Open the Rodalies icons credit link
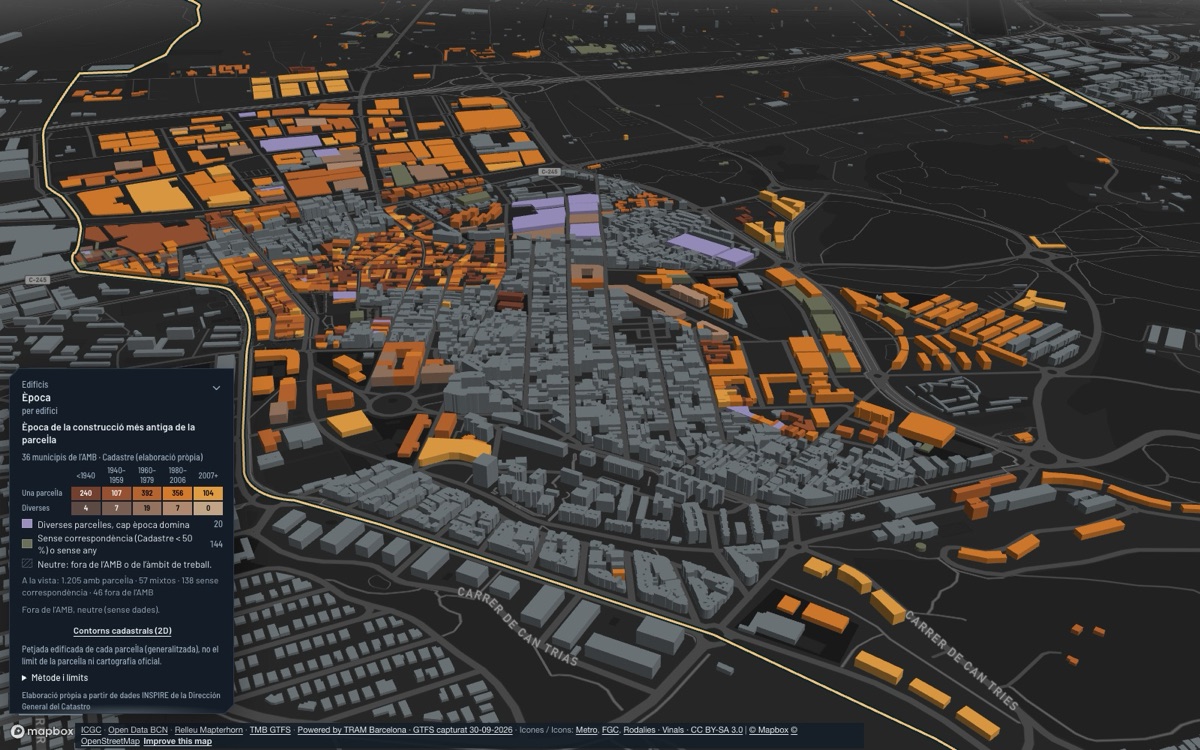 [x=639, y=730]
